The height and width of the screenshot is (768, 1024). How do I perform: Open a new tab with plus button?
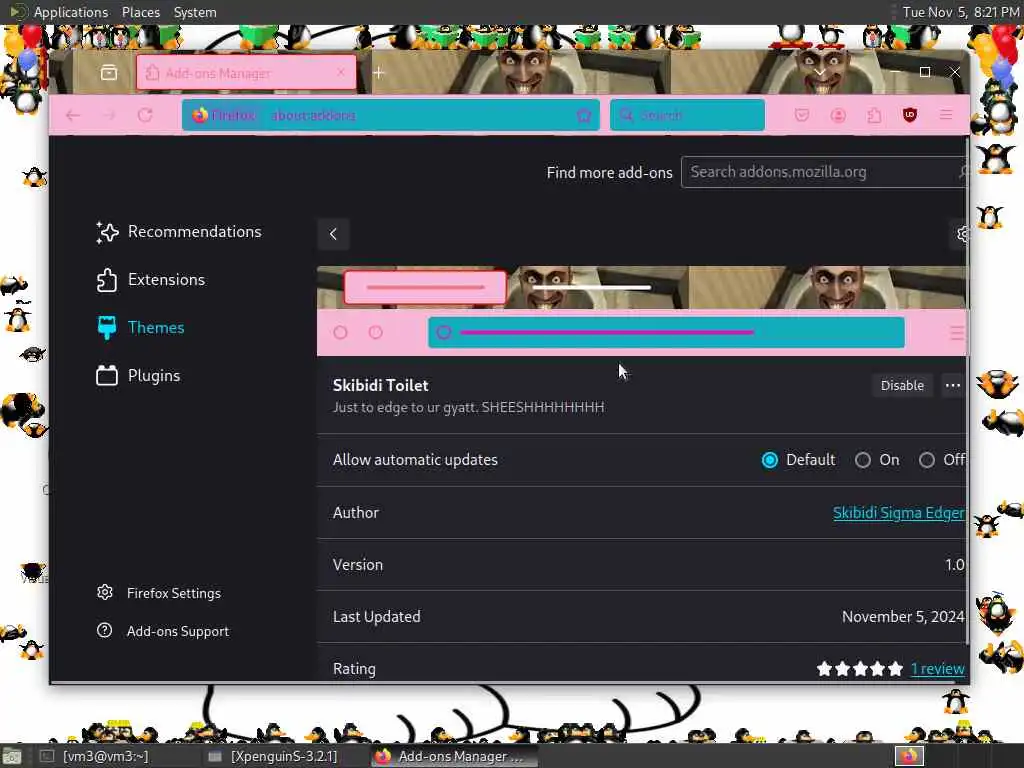[x=379, y=72]
